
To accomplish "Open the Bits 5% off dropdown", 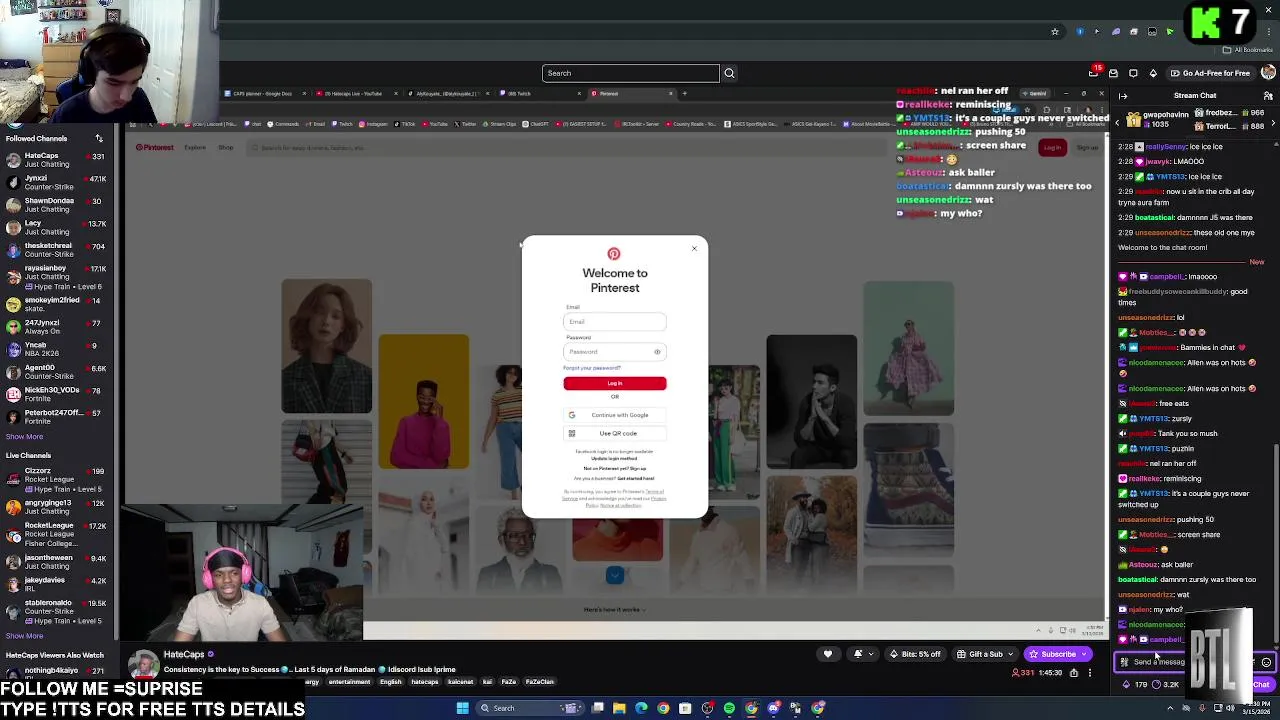I will (x=915, y=654).
